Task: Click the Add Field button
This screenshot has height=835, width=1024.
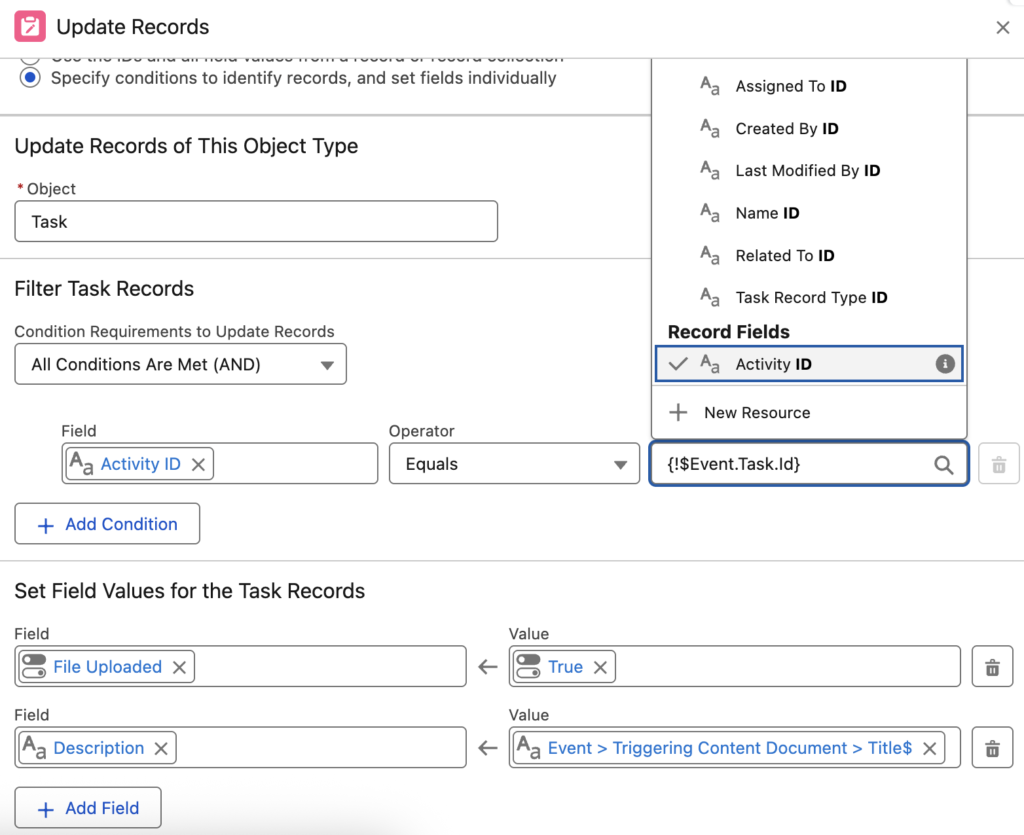Action: tap(88, 808)
